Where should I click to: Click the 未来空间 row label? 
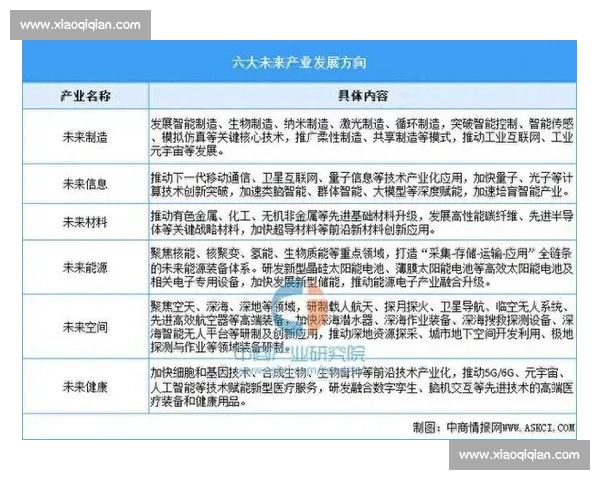pos(86,325)
